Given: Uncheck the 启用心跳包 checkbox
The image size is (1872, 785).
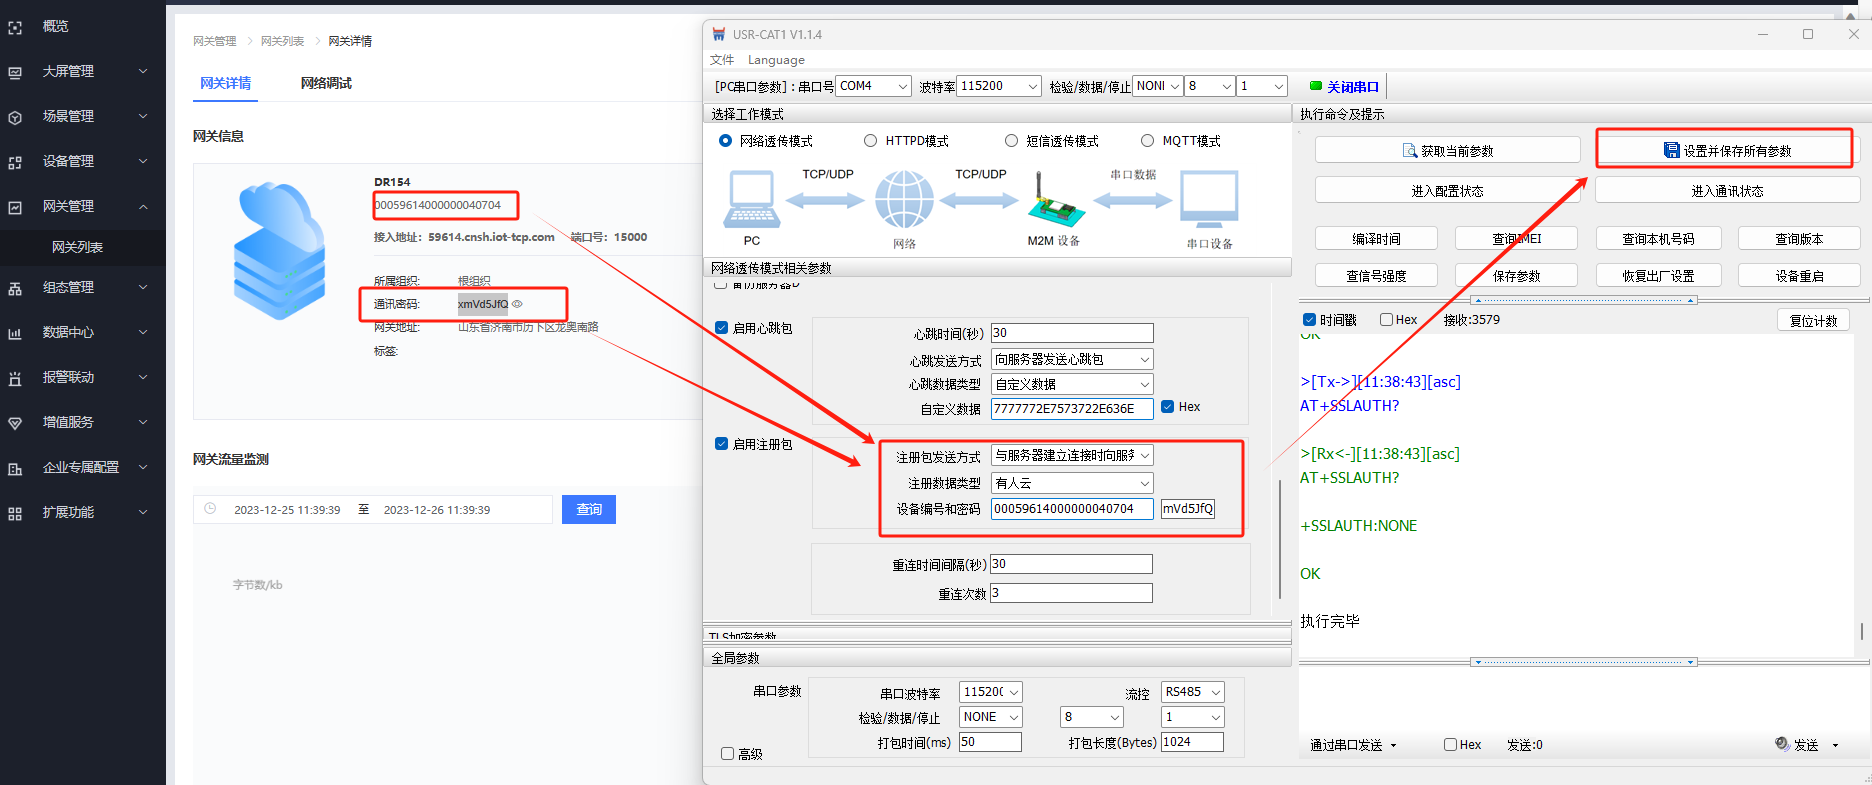Looking at the screenshot, I should [x=722, y=328].
